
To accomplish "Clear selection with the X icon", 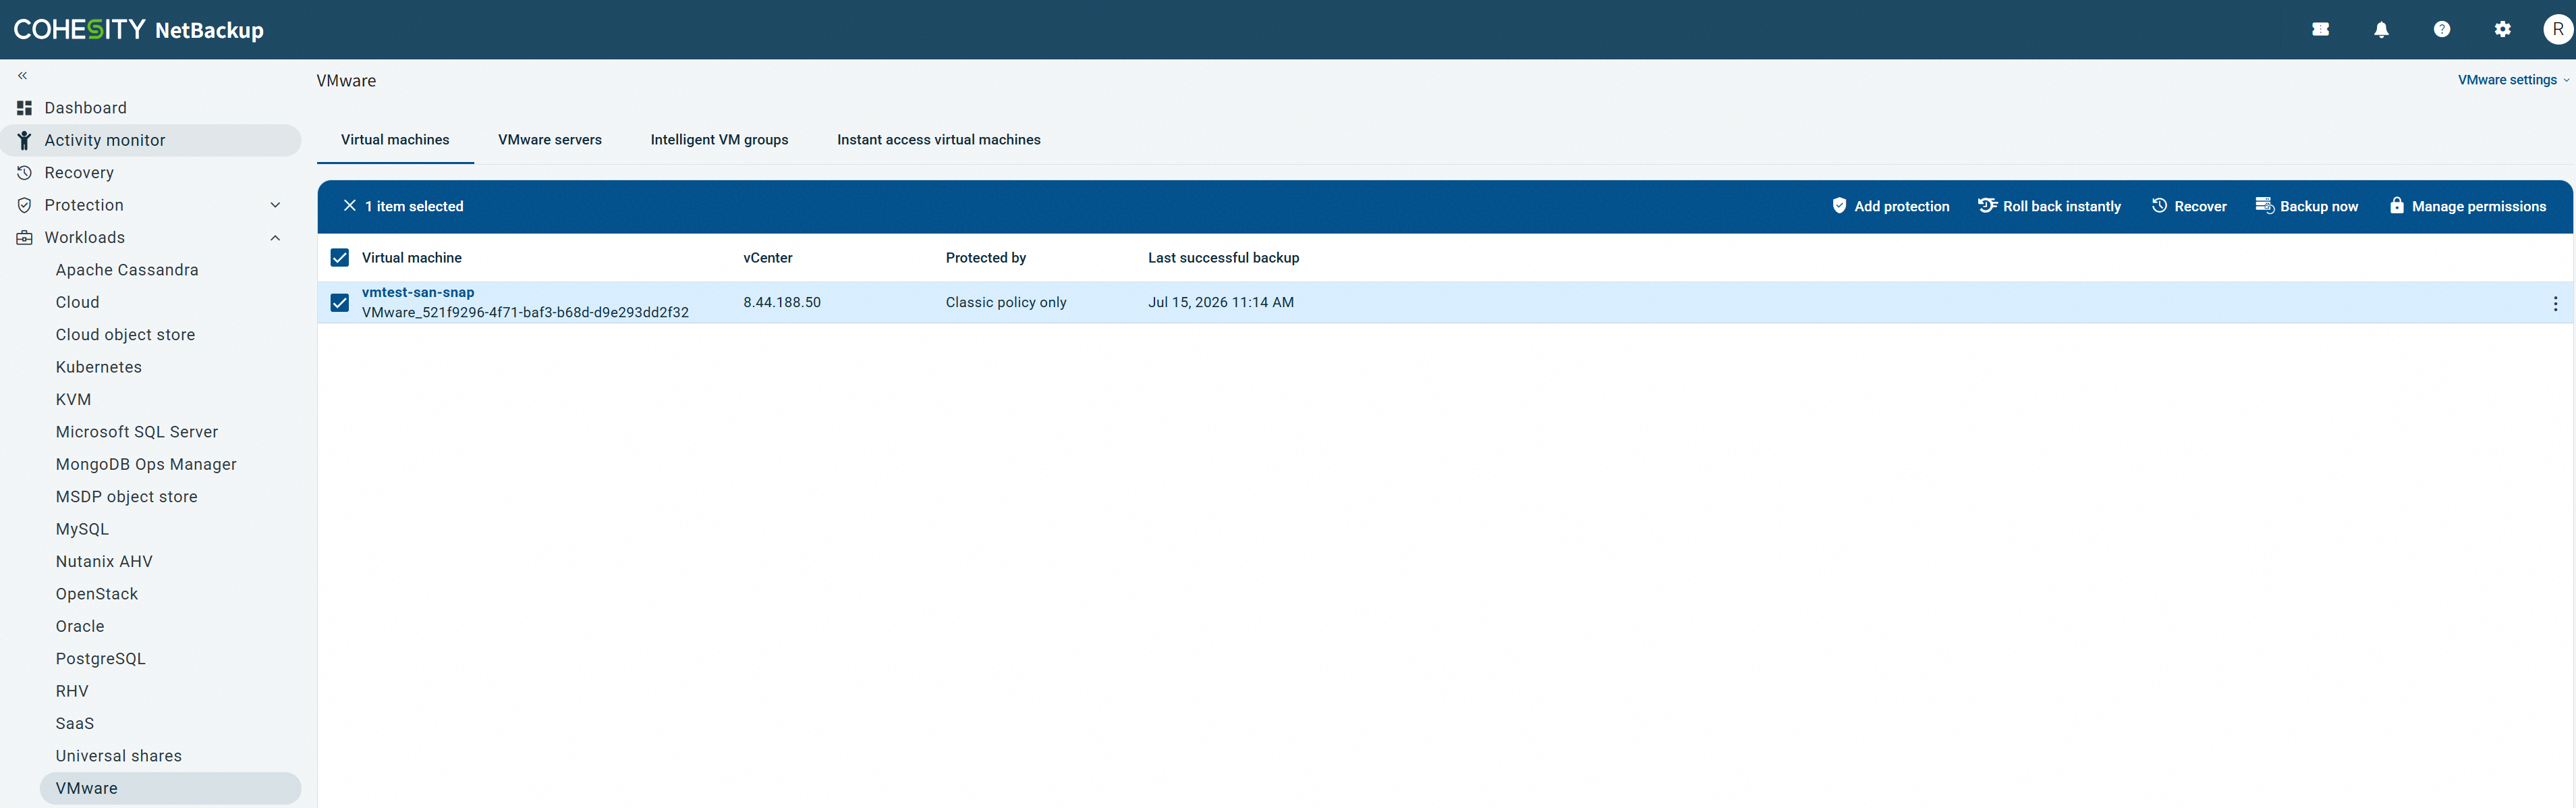I will point(349,206).
